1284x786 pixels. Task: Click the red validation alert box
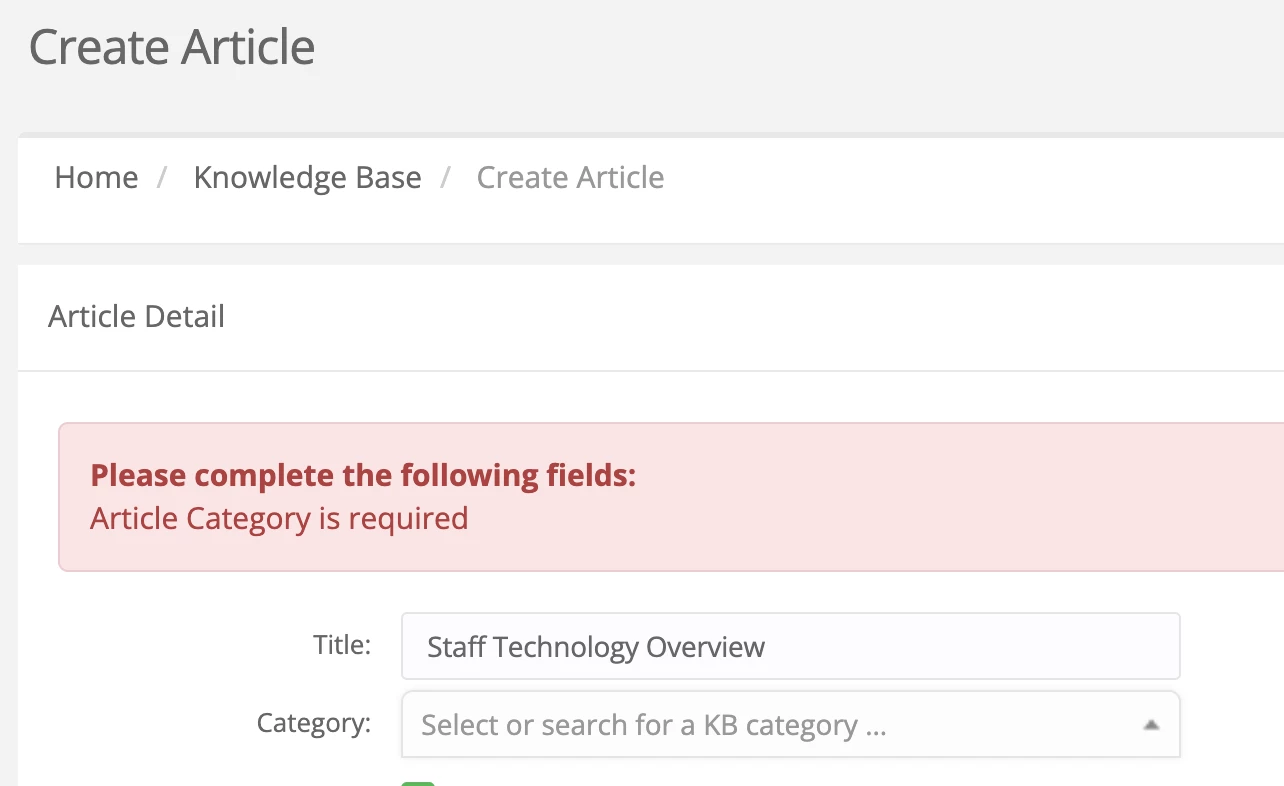pyautogui.click(x=671, y=497)
